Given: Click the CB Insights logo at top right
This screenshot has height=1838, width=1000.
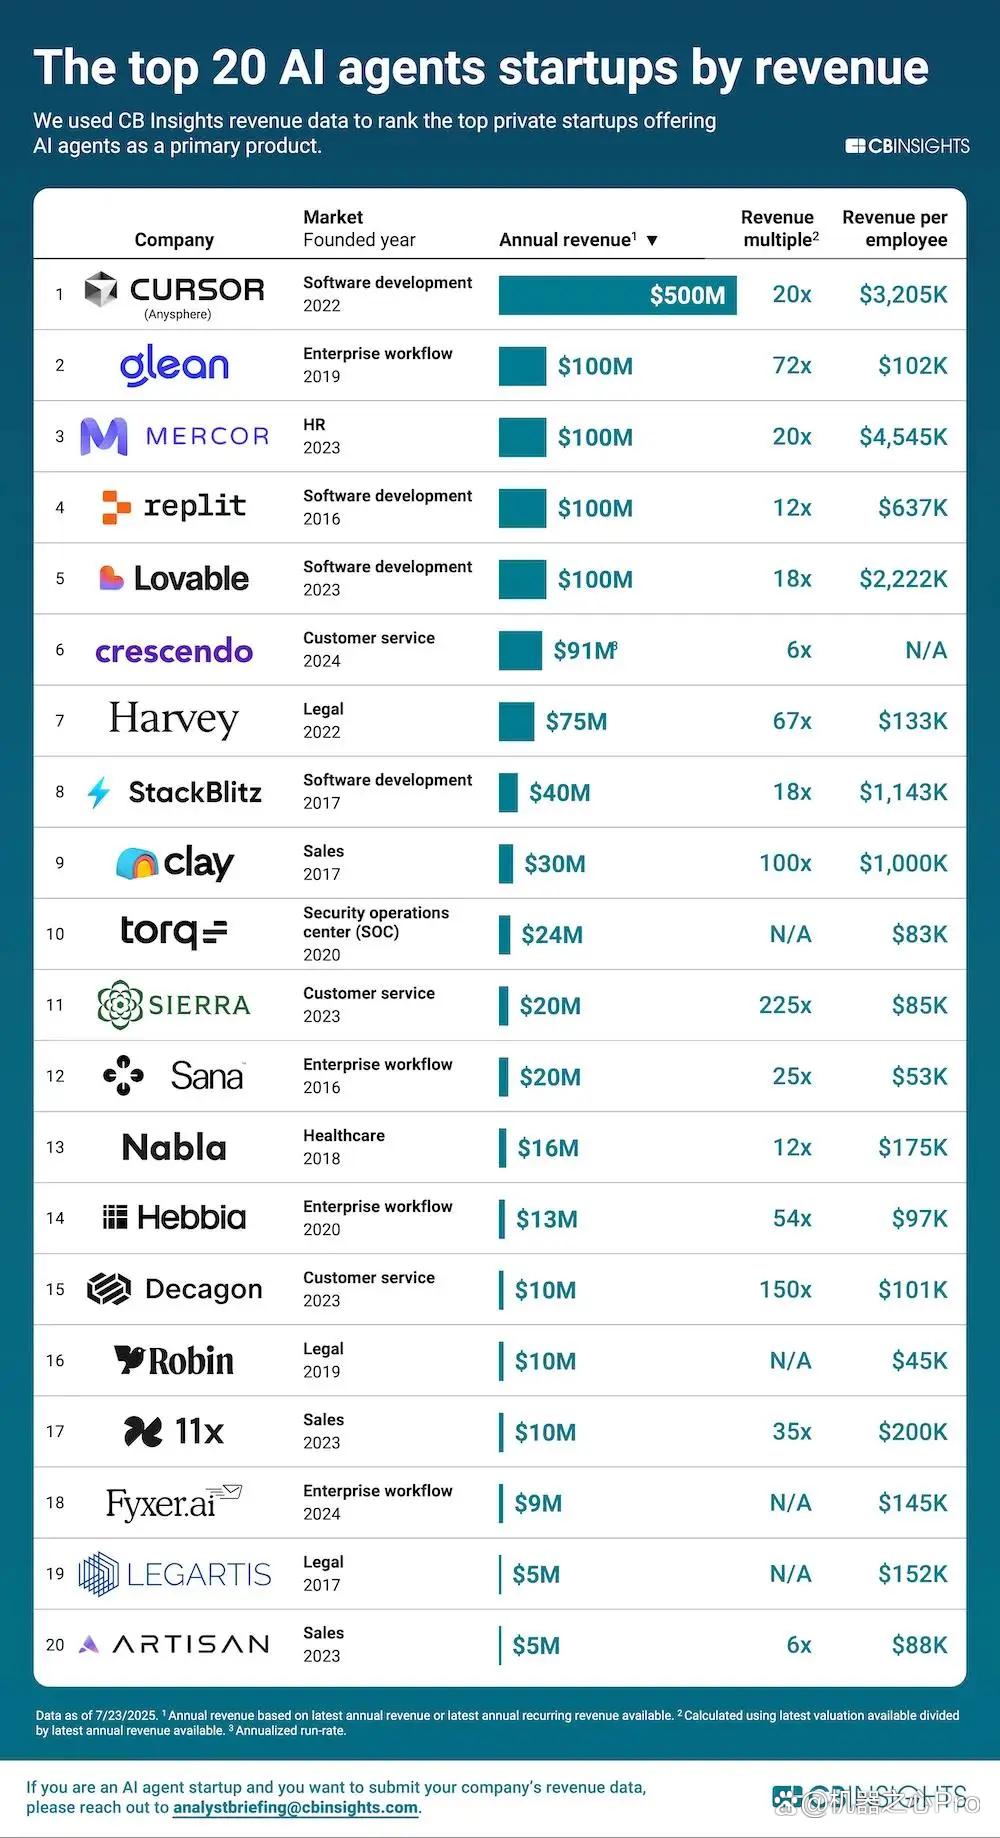Looking at the screenshot, I should click(907, 146).
